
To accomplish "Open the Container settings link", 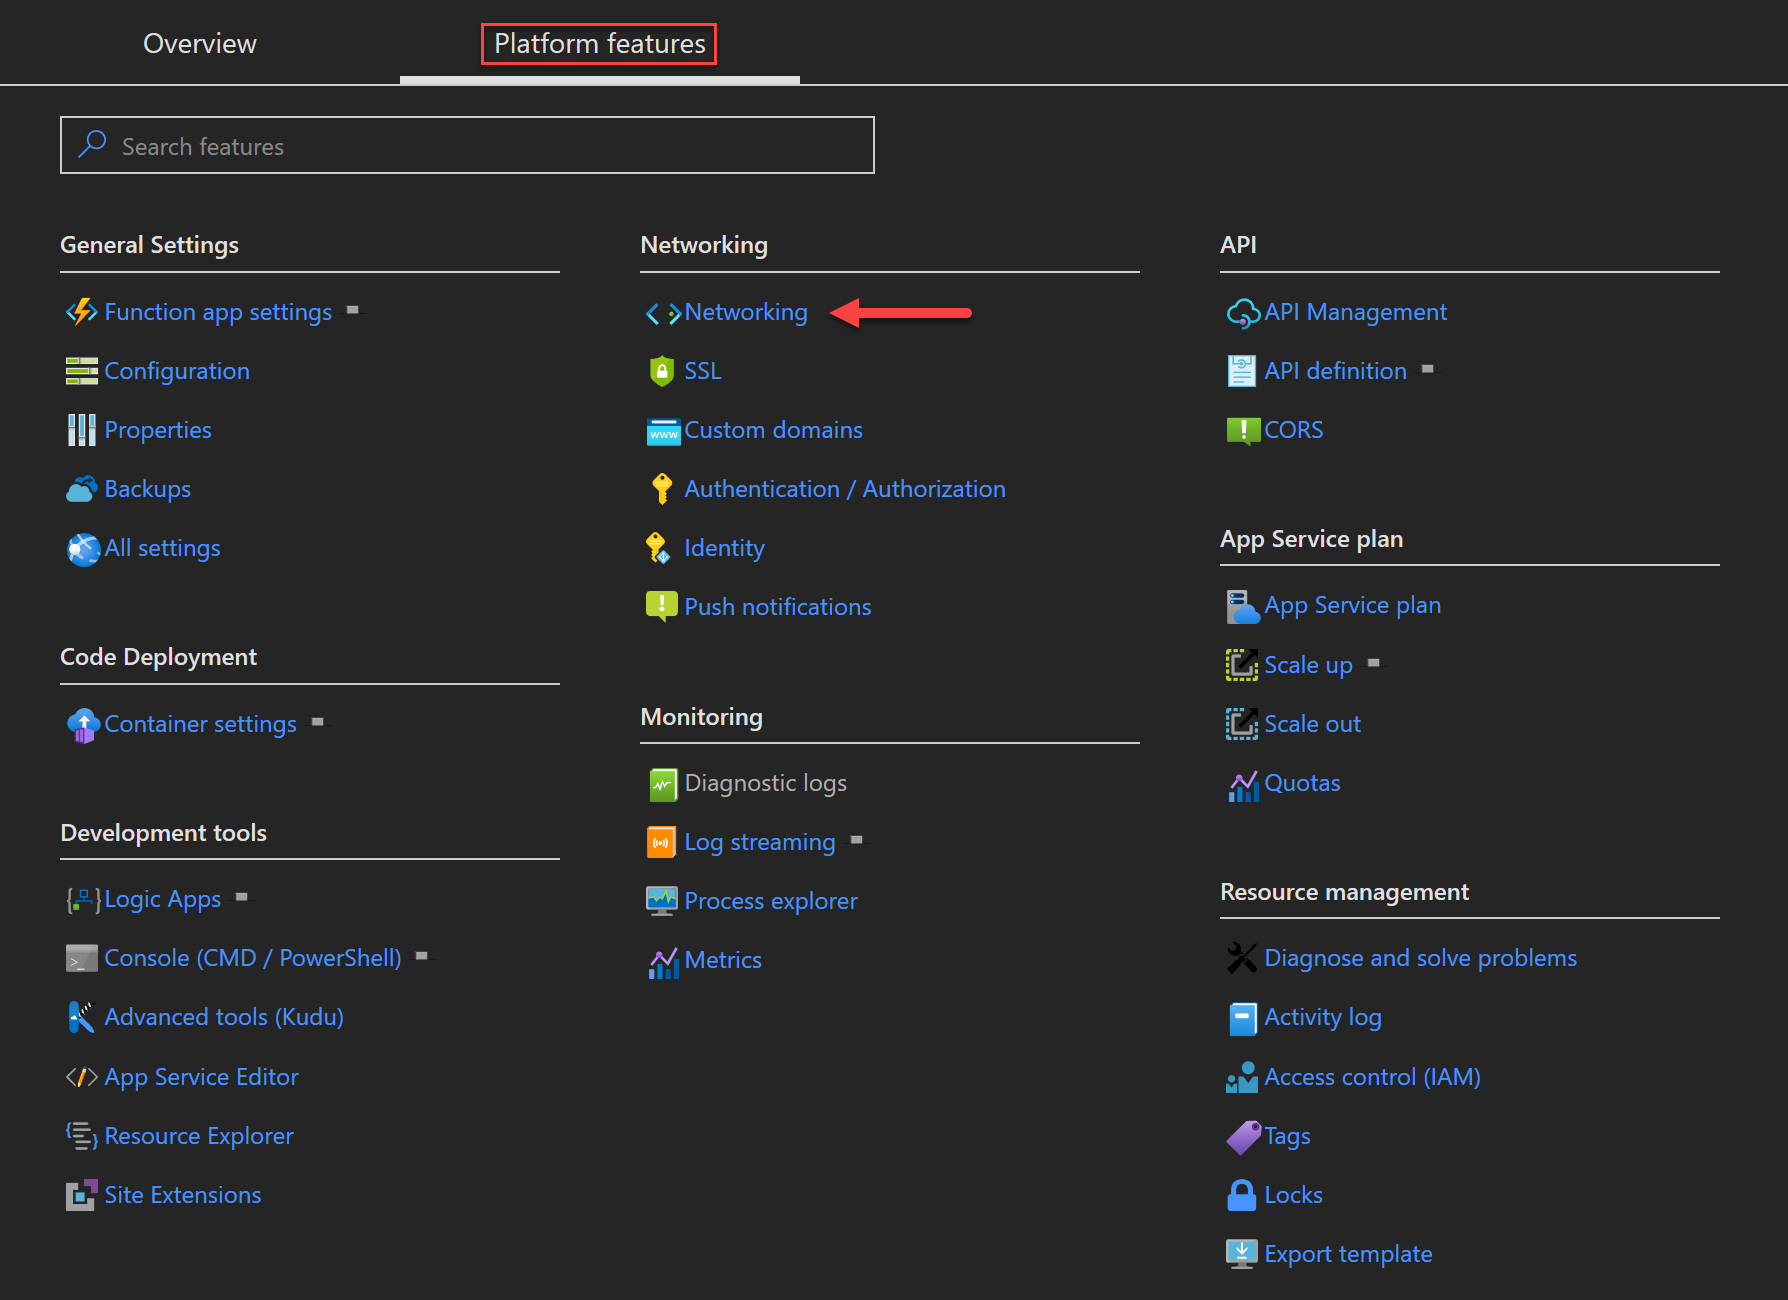I will [201, 724].
